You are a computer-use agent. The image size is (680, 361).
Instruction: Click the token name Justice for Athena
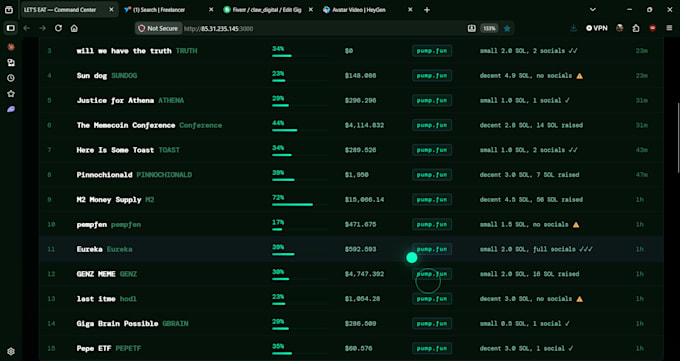115,100
